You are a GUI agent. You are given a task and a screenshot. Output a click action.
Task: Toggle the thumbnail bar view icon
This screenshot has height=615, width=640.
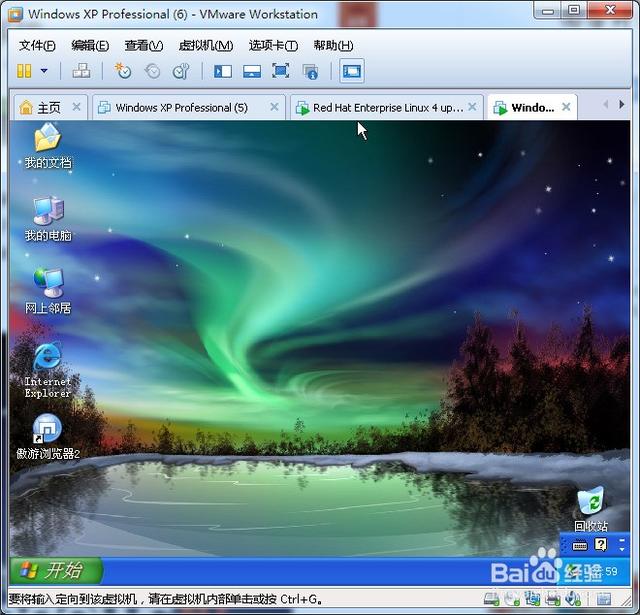(x=252, y=71)
